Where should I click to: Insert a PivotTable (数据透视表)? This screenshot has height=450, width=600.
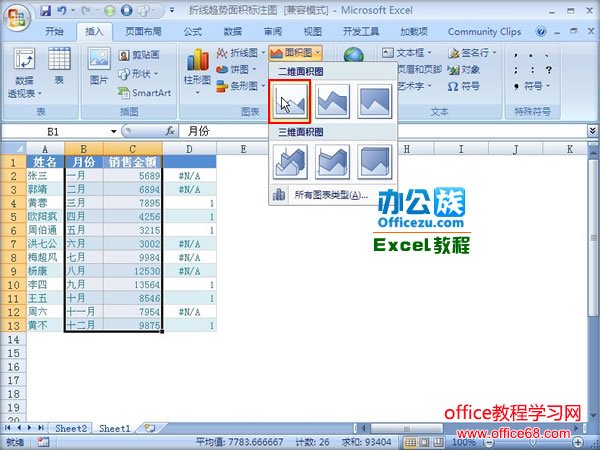24,72
